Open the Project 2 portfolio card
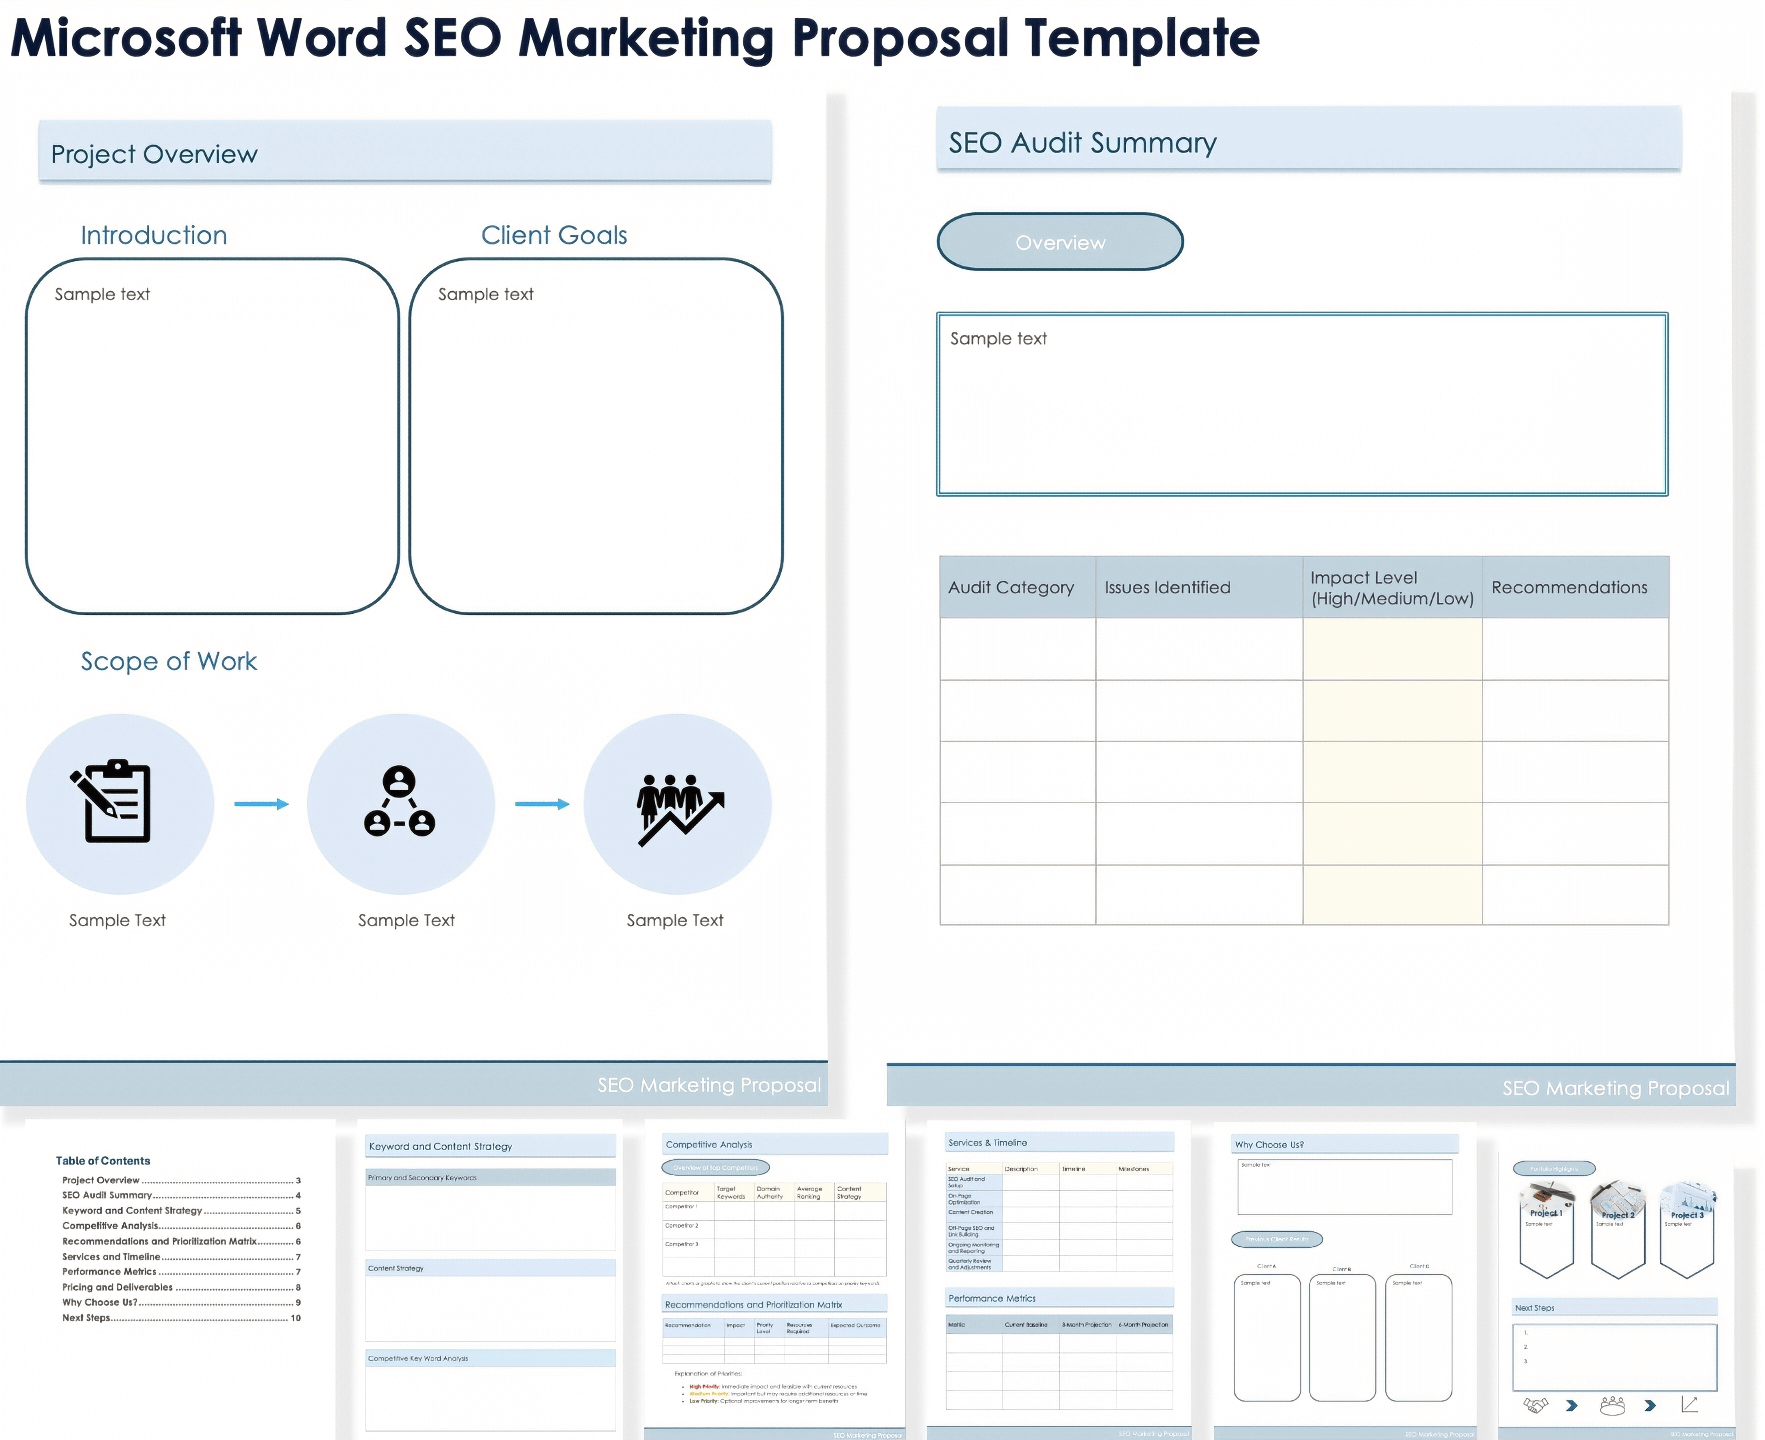Viewport: 1765px width, 1440px height. click(x=1617, y=1231)
